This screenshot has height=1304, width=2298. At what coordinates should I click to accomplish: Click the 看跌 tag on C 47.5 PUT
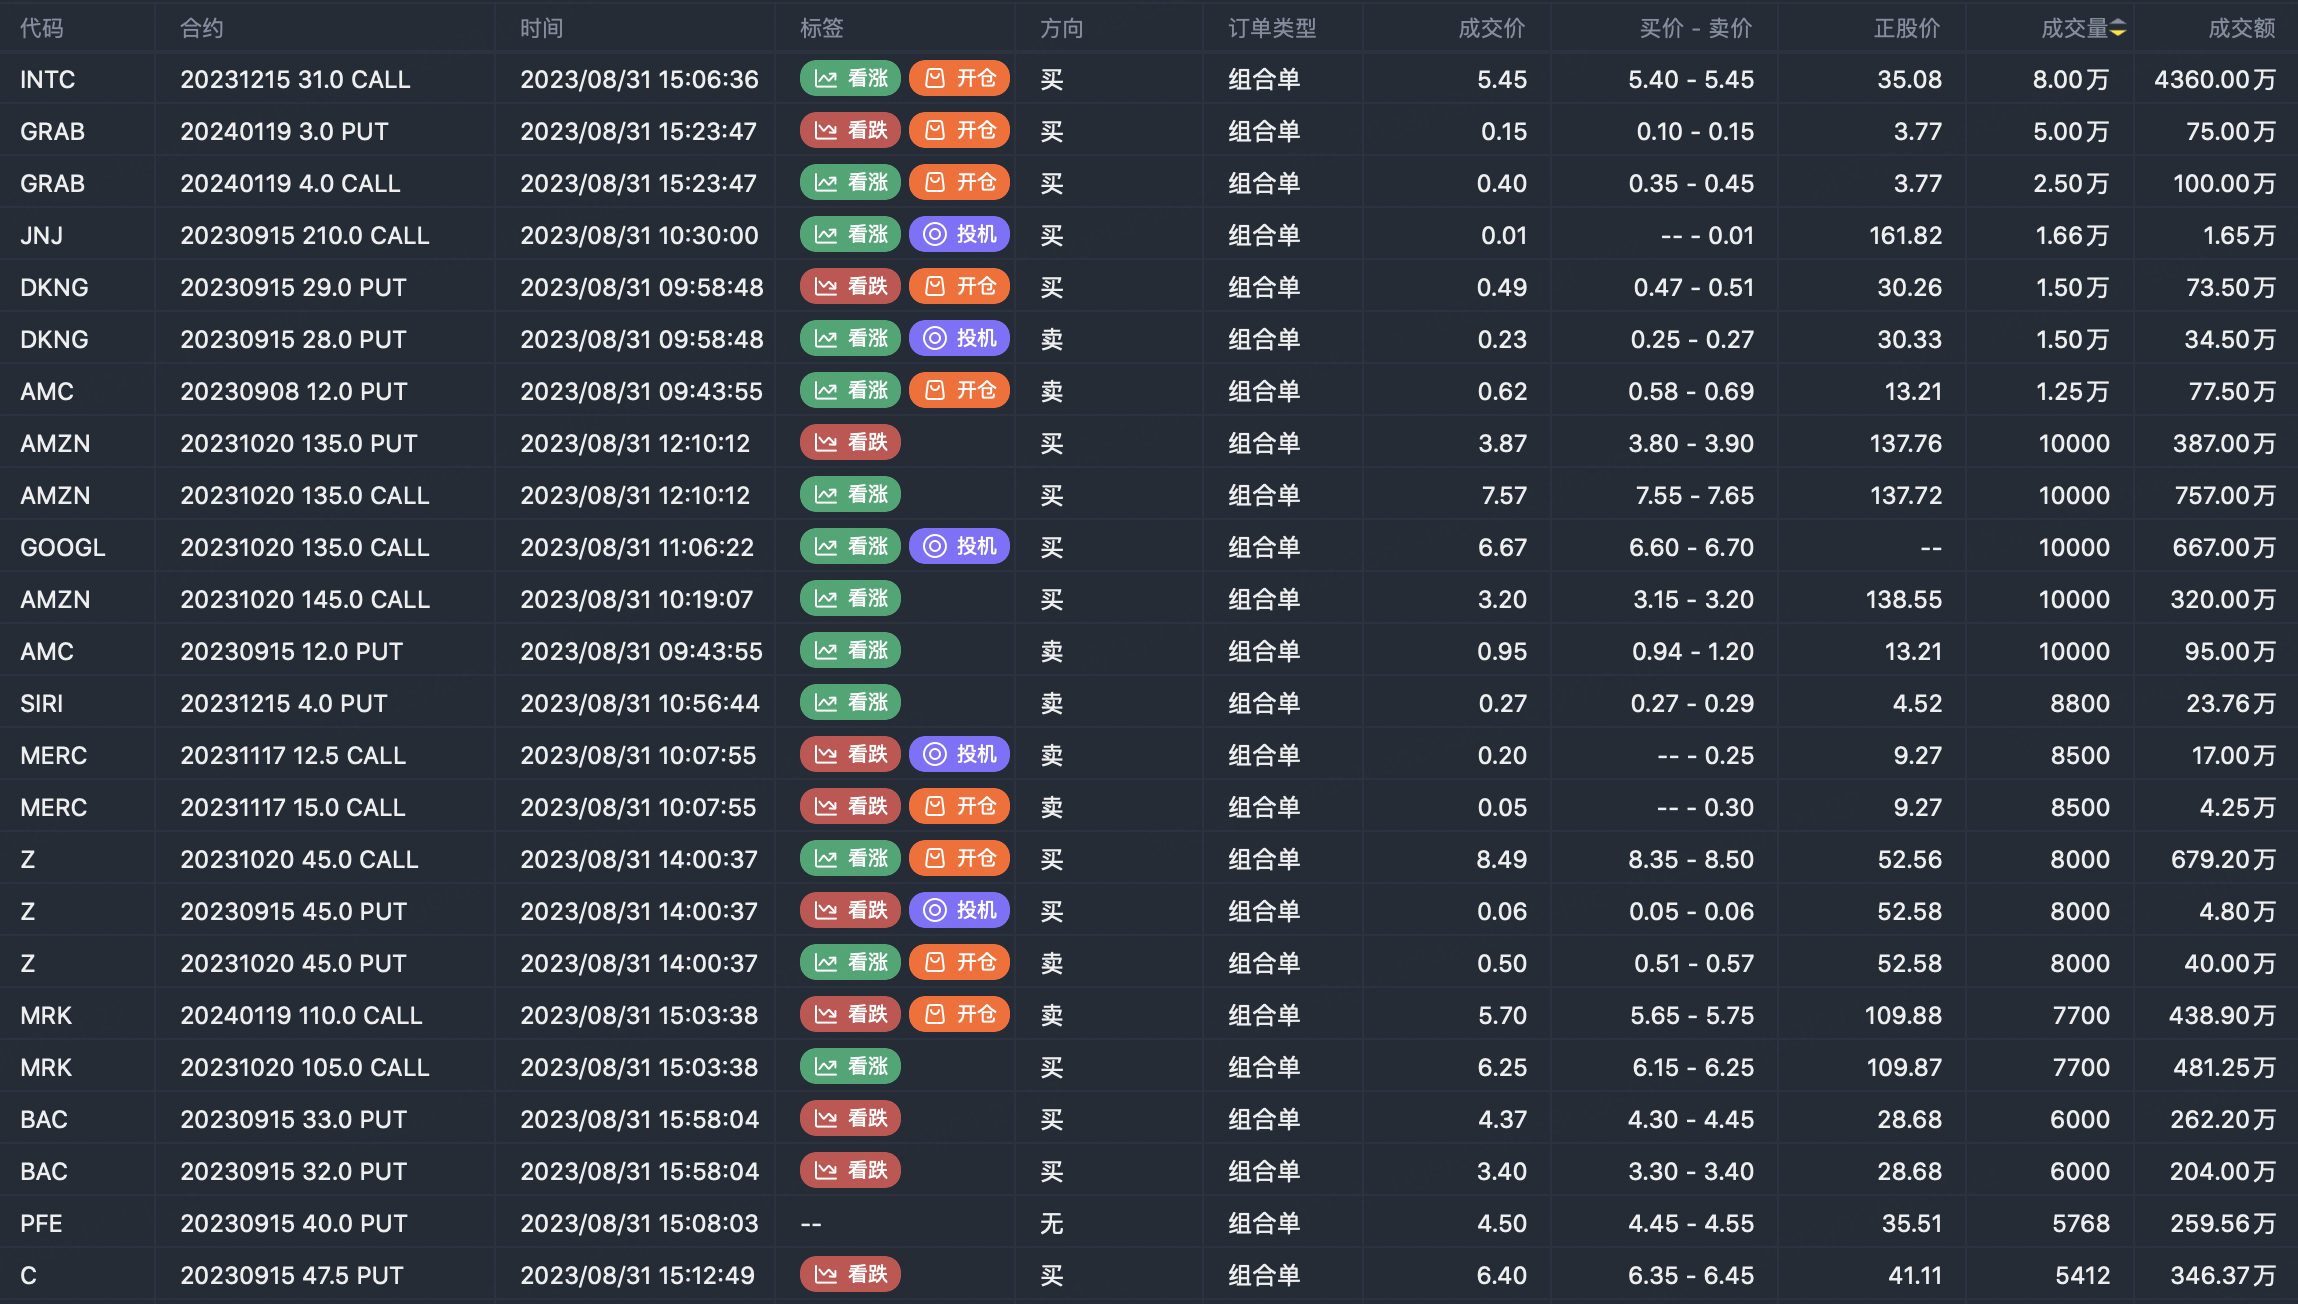[x=850, y=1275]
